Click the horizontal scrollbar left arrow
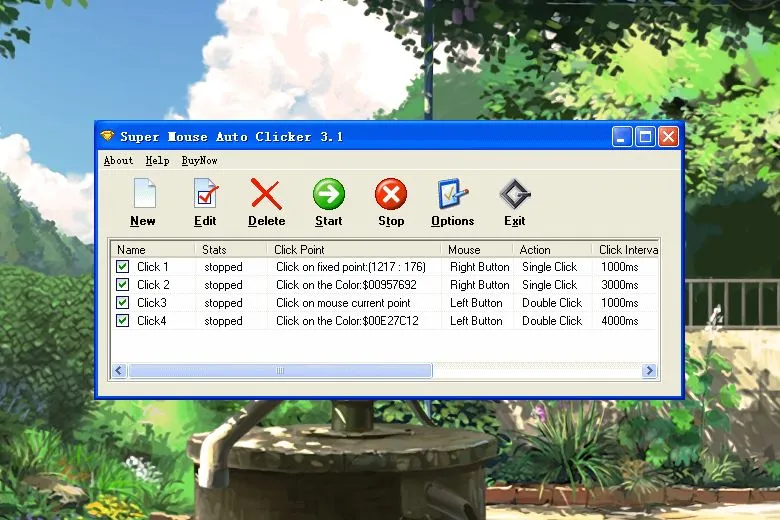This screenshot has height=520, width=780. (118, 371)
